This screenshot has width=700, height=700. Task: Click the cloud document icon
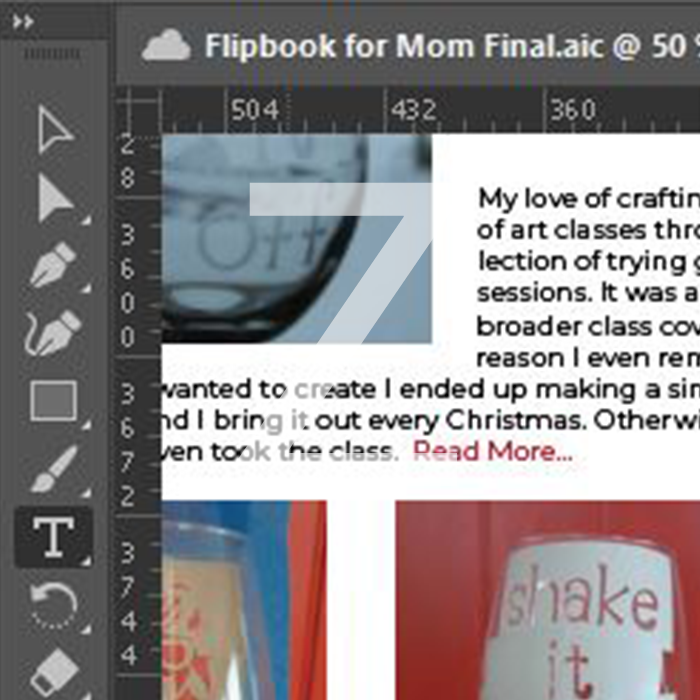(x=166, y=45)
